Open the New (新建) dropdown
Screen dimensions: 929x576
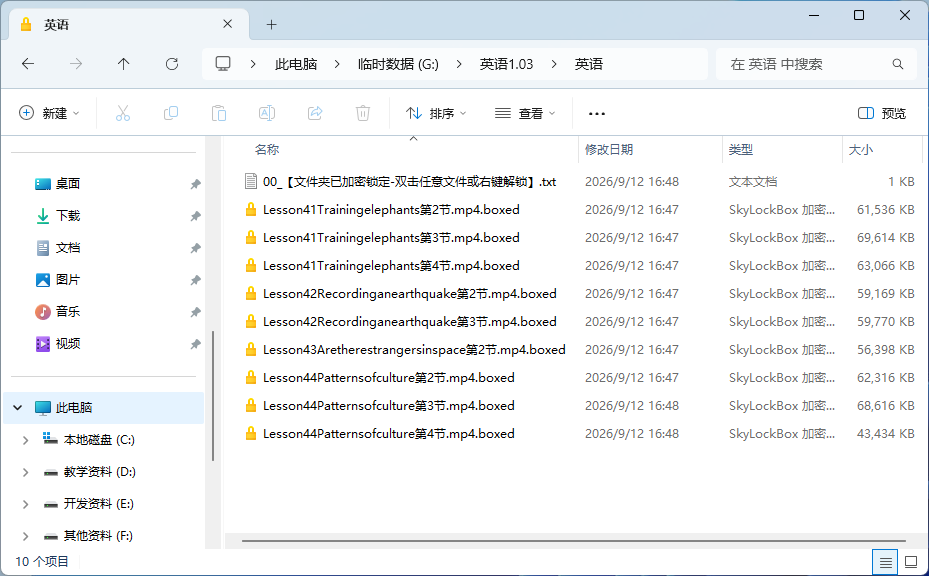pyautogui.click(x=49, y=113)
